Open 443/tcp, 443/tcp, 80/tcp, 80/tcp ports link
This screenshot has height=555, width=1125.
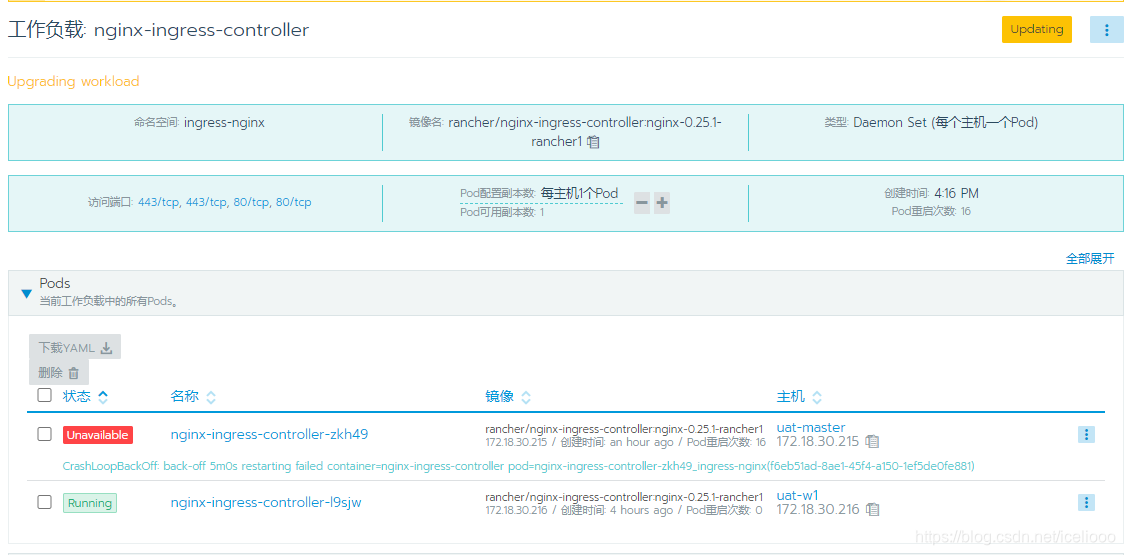[224, 202]
